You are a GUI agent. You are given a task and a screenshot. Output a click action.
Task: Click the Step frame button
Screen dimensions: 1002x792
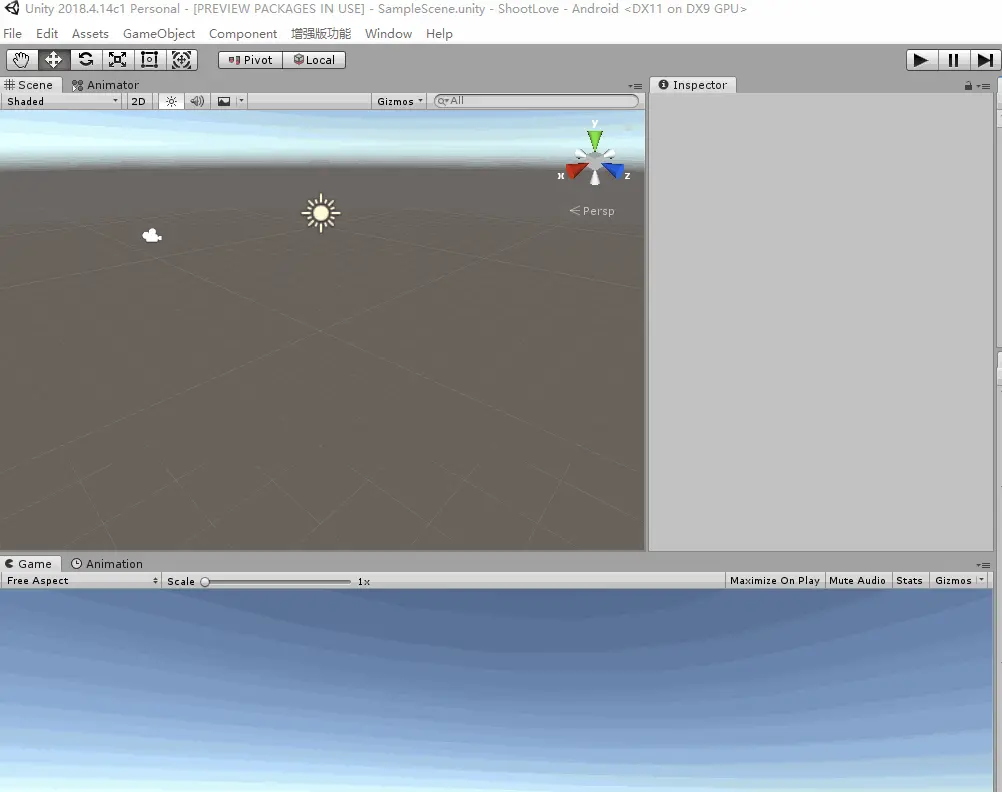[985, 59]
